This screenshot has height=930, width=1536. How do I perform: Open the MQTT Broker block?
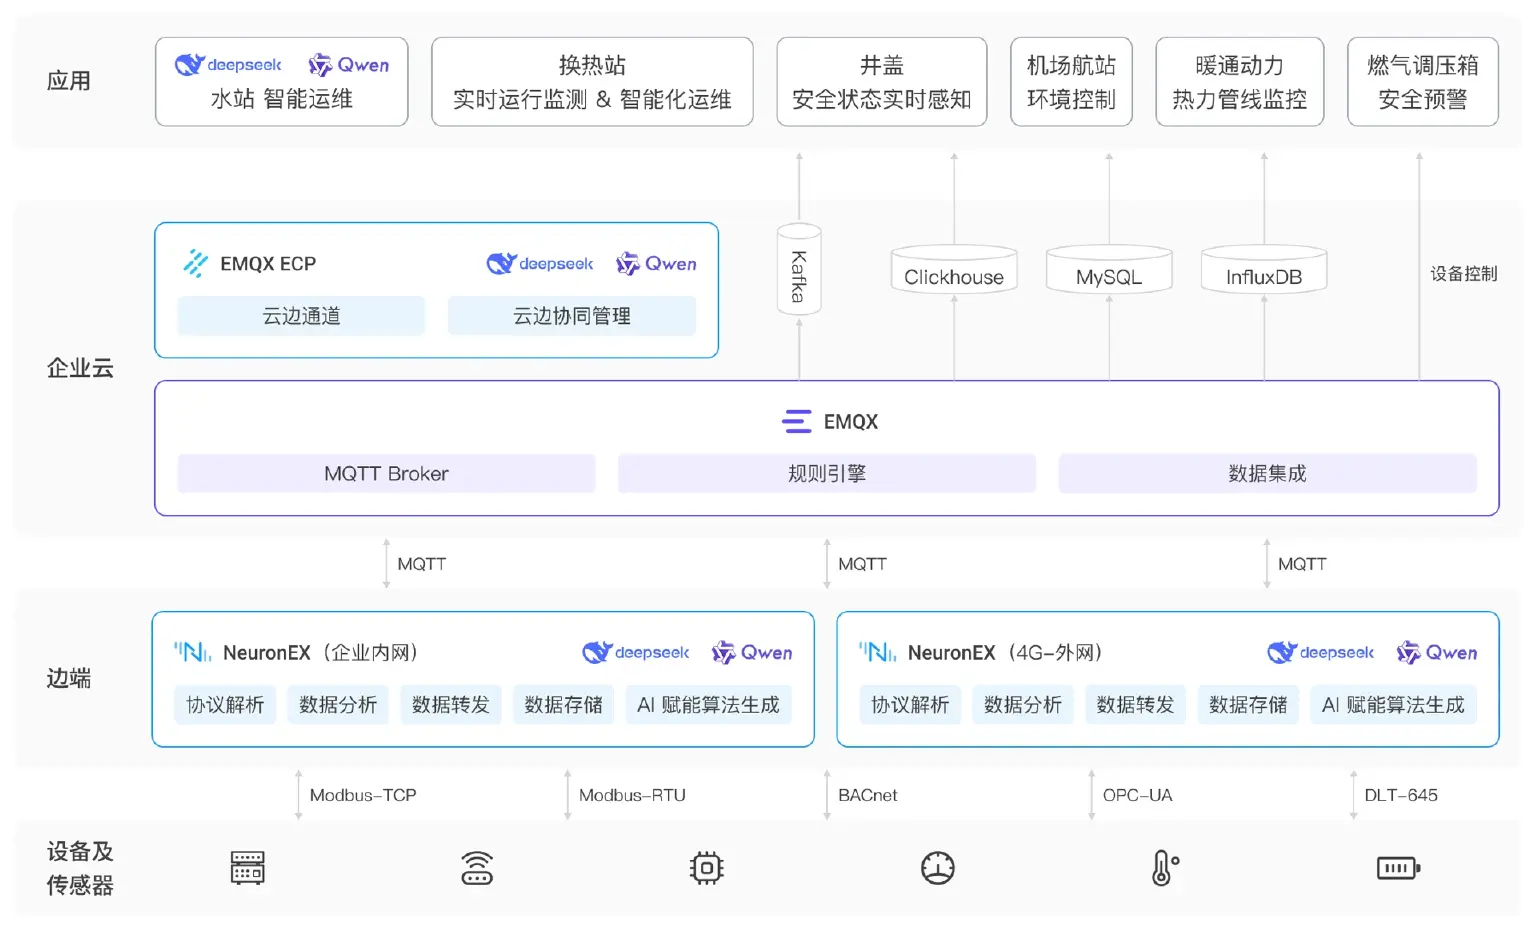(x=386, y=473)
